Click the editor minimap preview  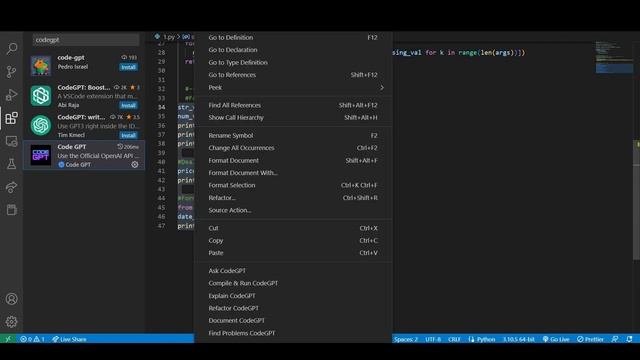point(614,57)
